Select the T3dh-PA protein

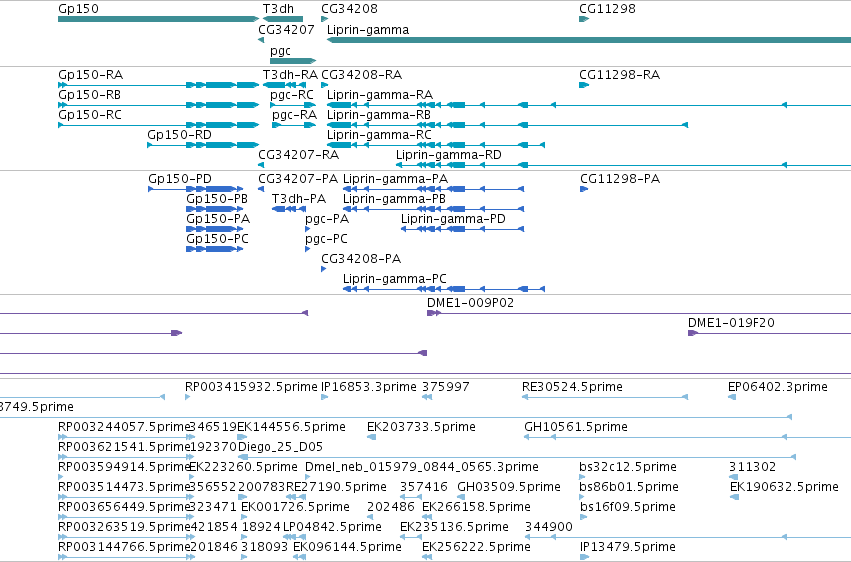pos(289,209)
